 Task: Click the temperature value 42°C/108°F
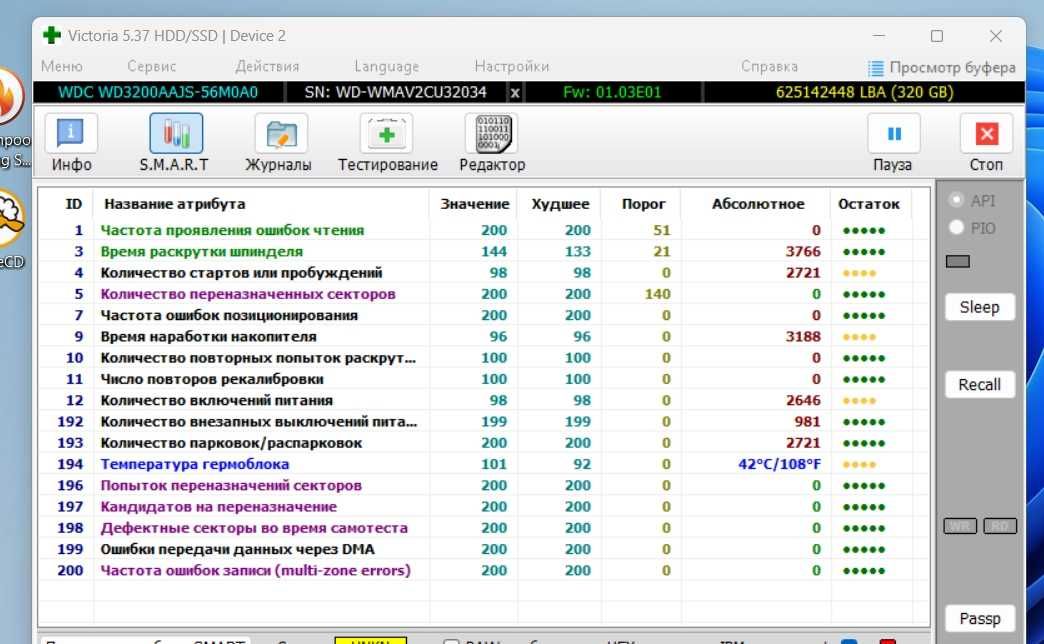coord(779,464)
